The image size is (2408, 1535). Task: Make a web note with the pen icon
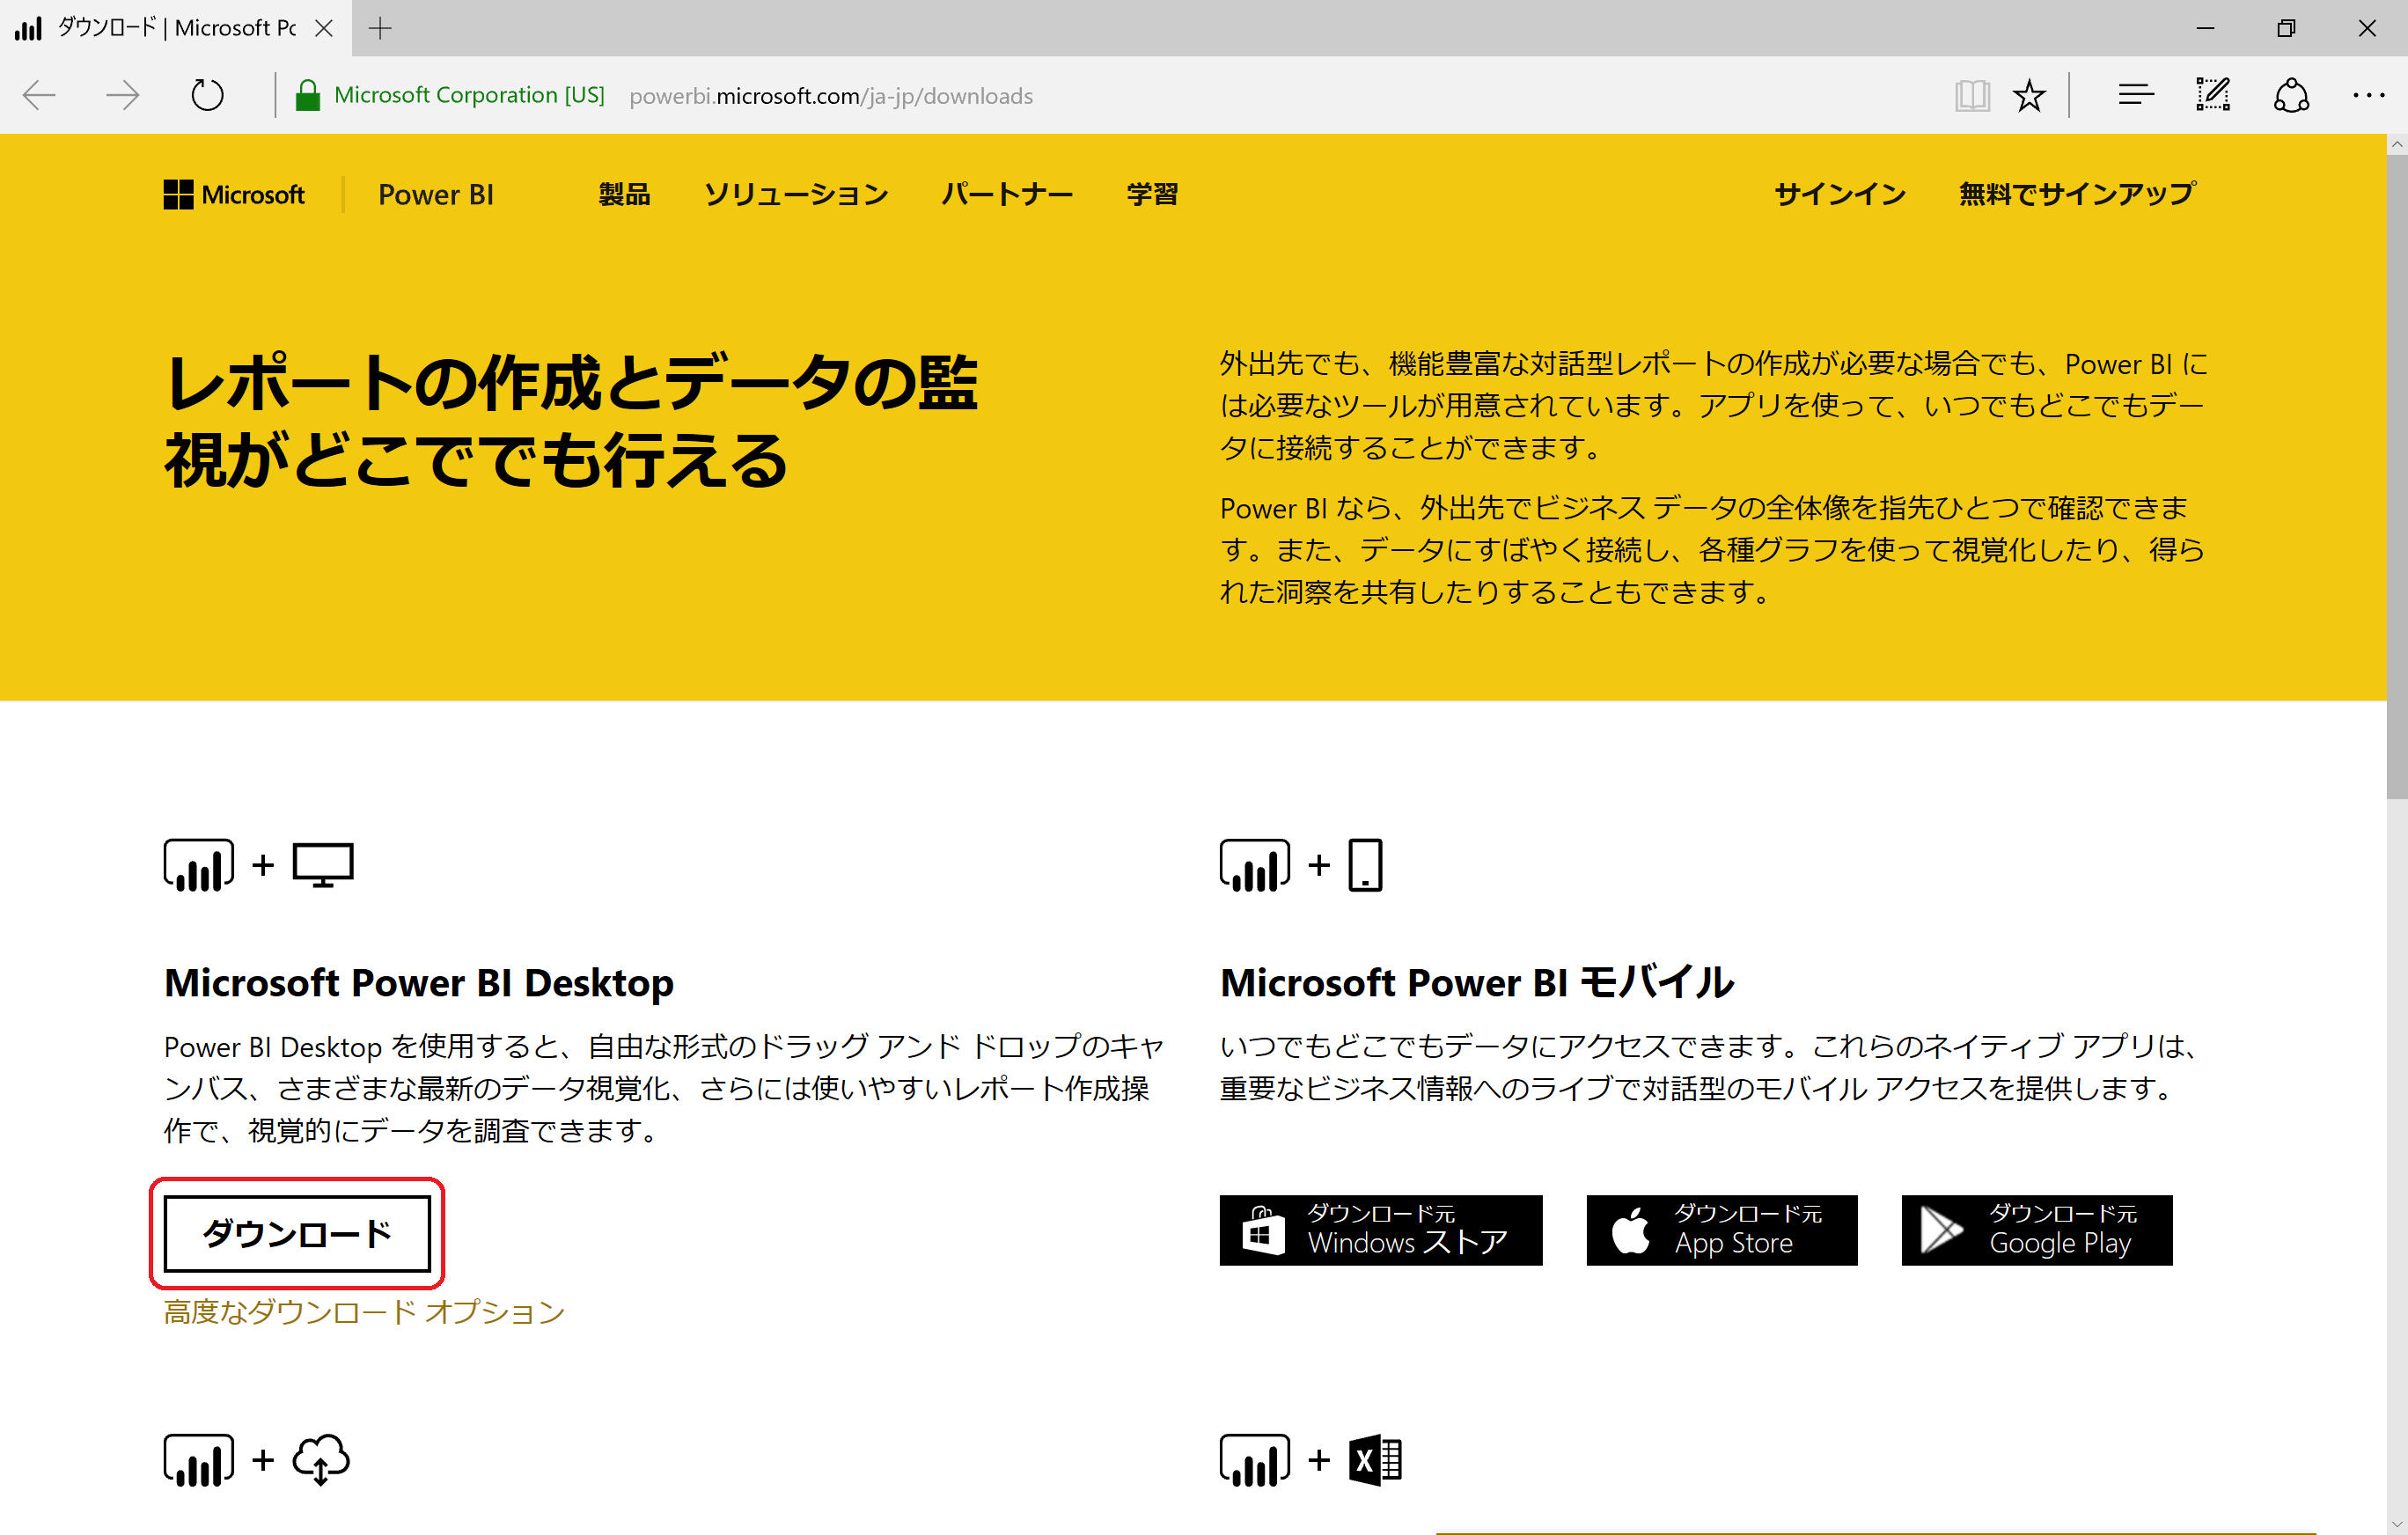2213,95
